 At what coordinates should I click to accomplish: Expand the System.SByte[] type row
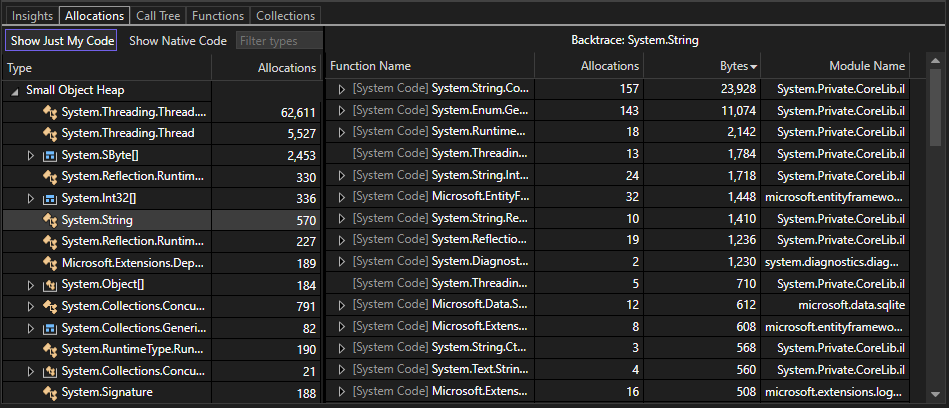click(30, 155)
